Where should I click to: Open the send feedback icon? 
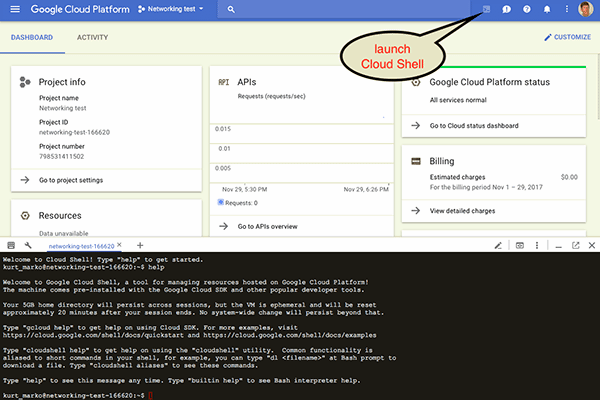[x=506, y=9]
